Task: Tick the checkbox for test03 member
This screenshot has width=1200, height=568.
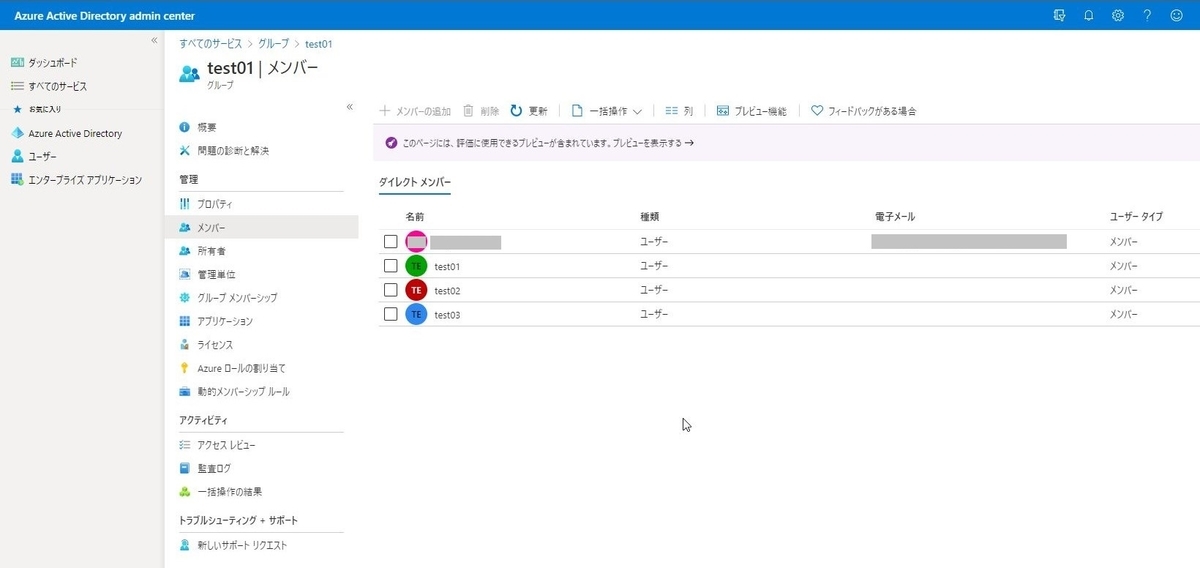Action: pyautogui.click(x=391, y=314)
